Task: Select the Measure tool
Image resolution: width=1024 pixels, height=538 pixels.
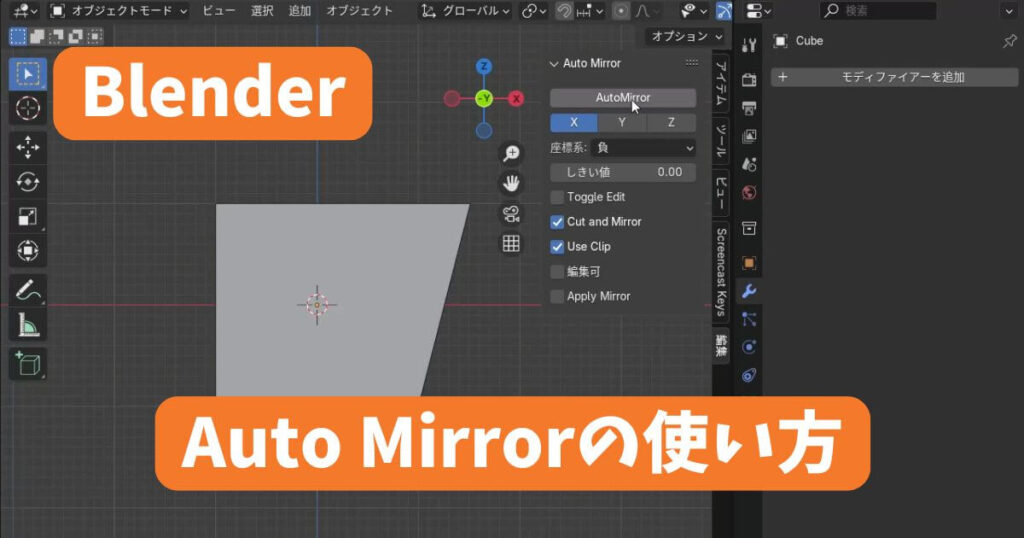Action: coord(27,324)
